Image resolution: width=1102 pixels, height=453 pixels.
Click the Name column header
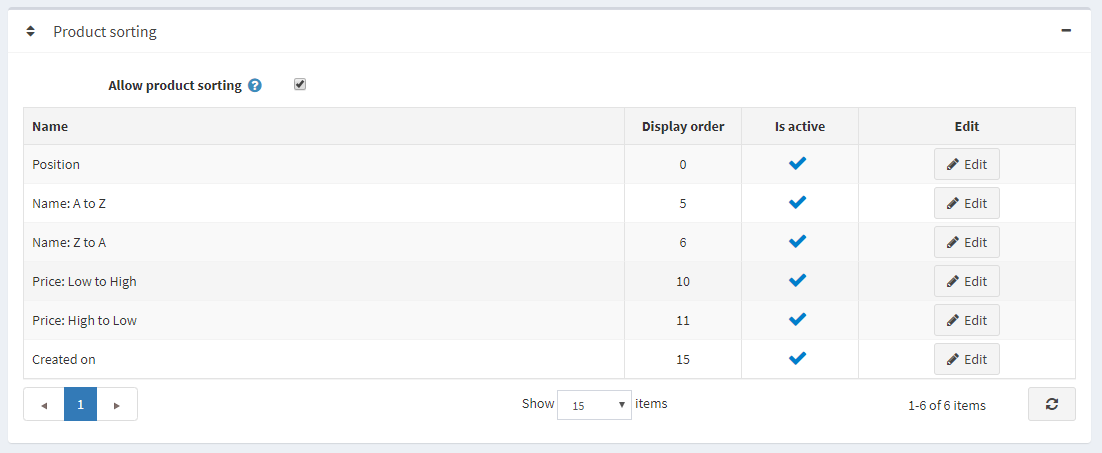pyautogui.click(x=50, y=127)
